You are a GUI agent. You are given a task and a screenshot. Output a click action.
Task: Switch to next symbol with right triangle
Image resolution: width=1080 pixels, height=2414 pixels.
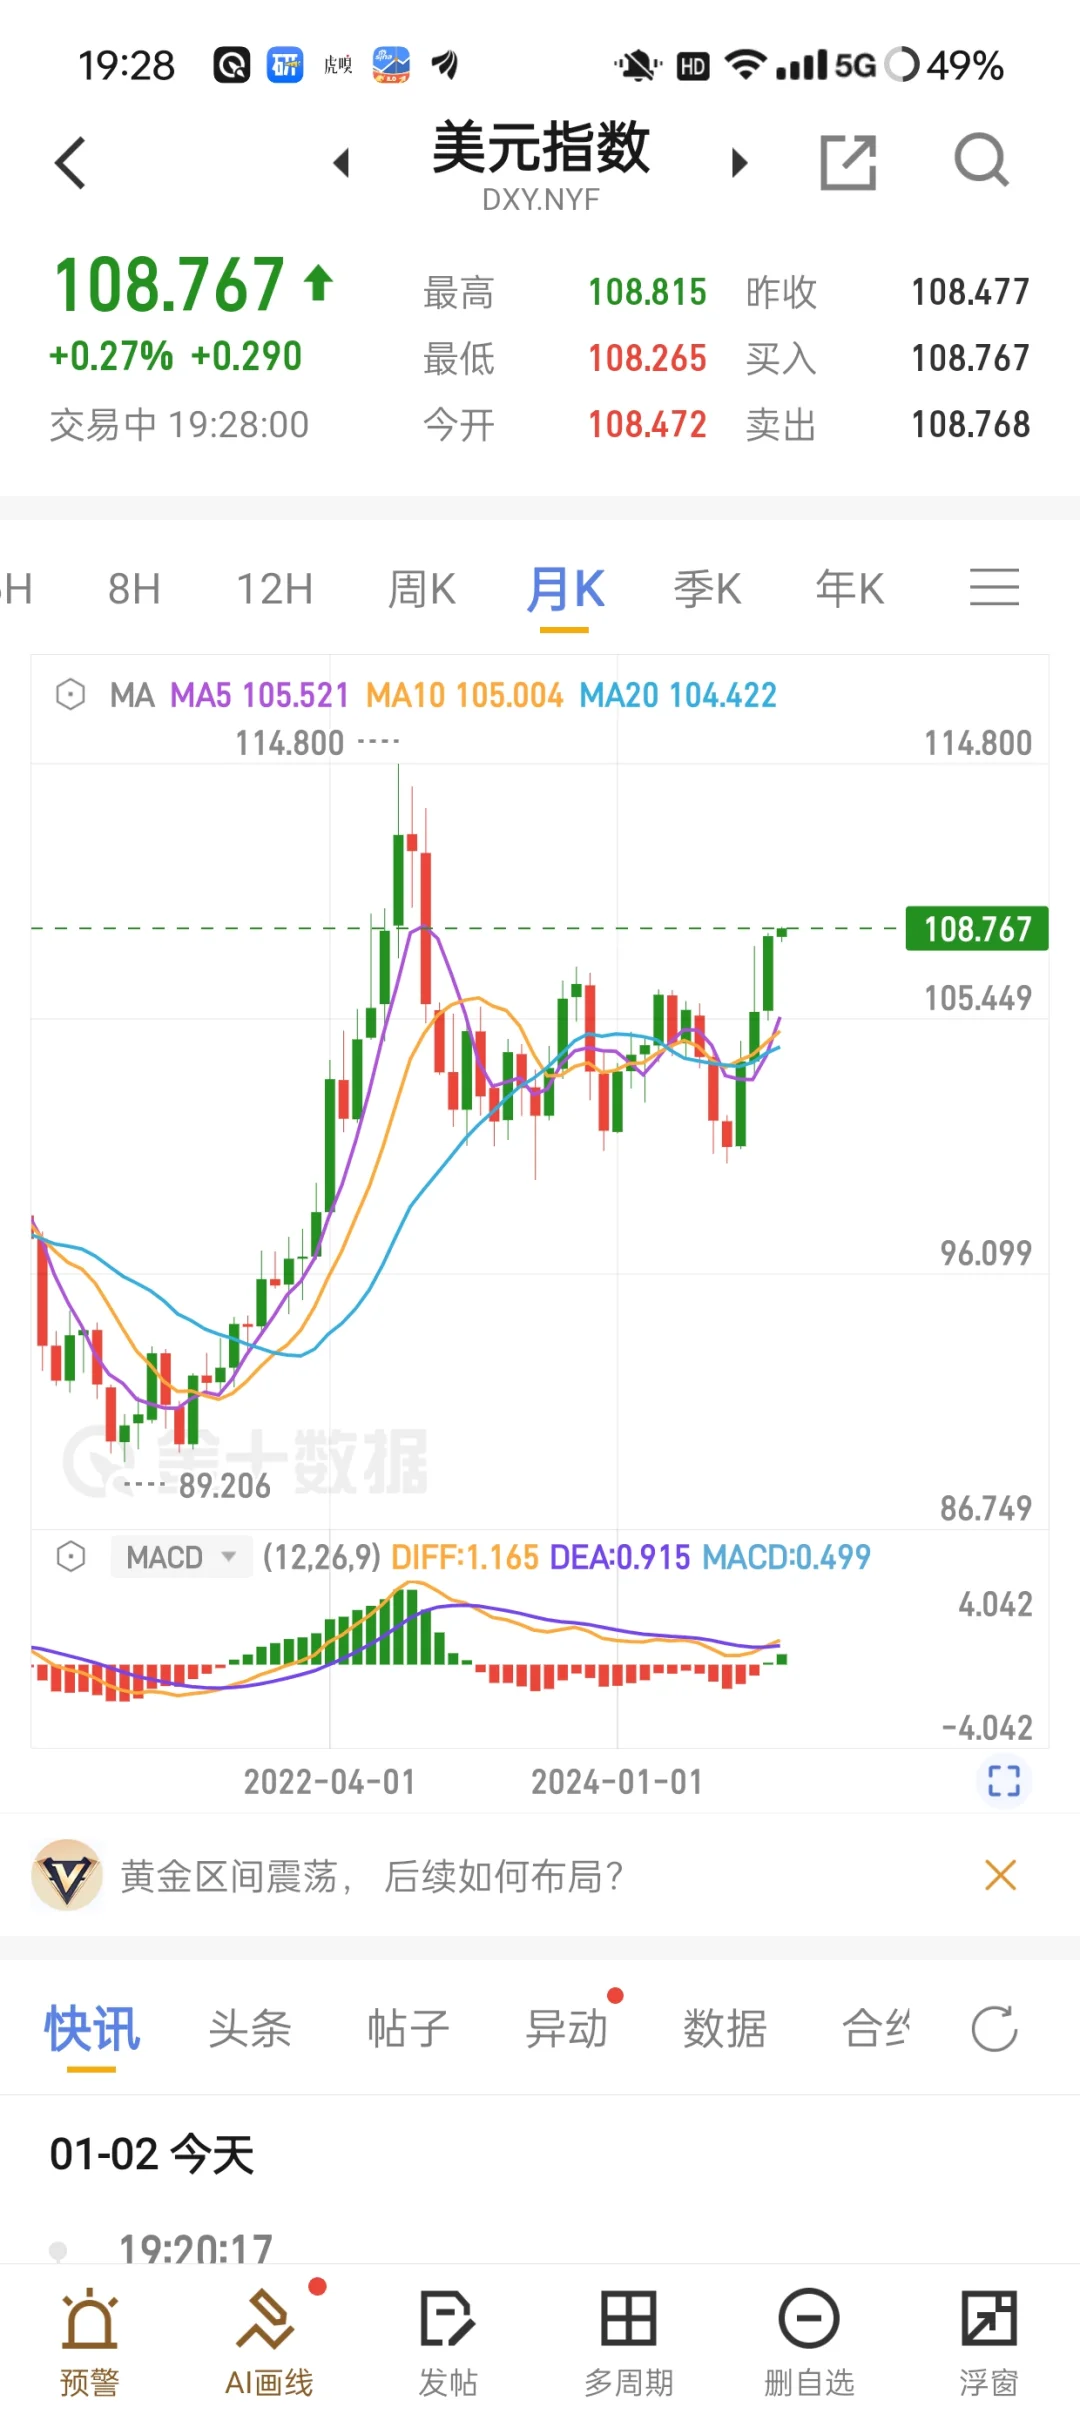click(739, 163)
